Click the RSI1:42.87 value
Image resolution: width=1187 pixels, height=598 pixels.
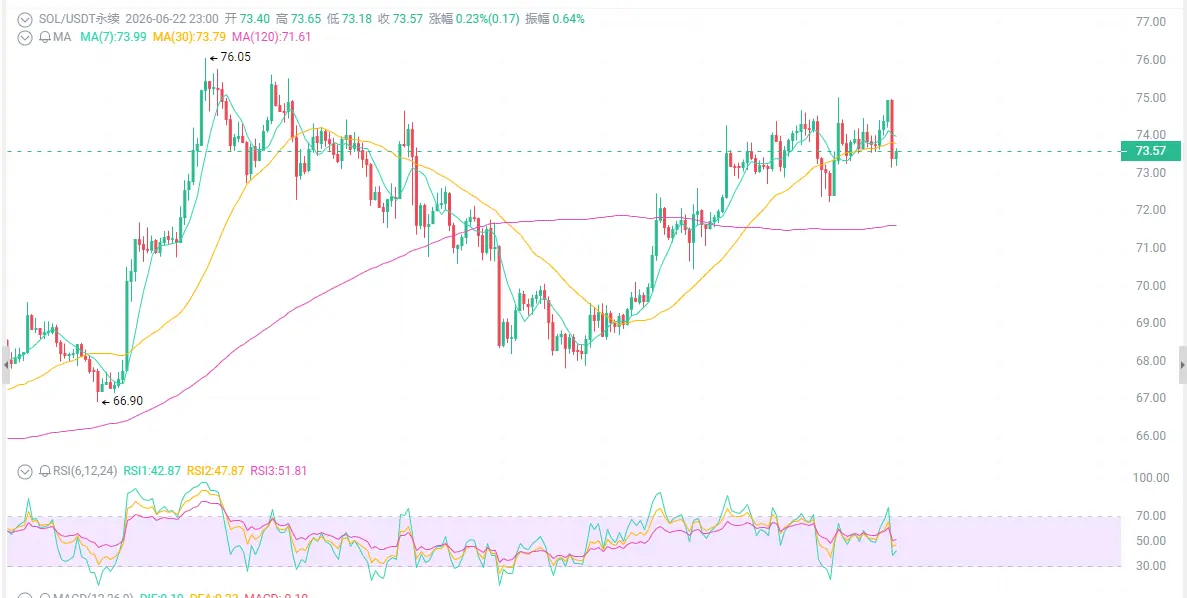tap(152, 471)
